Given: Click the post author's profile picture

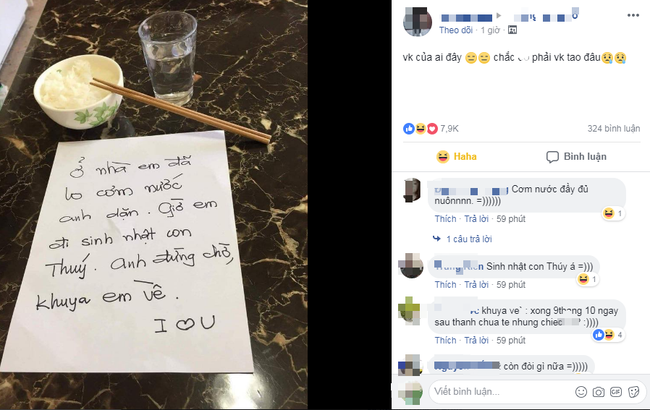Looking at the screenshot, I should pyautogui.click(x=417, y=22).
